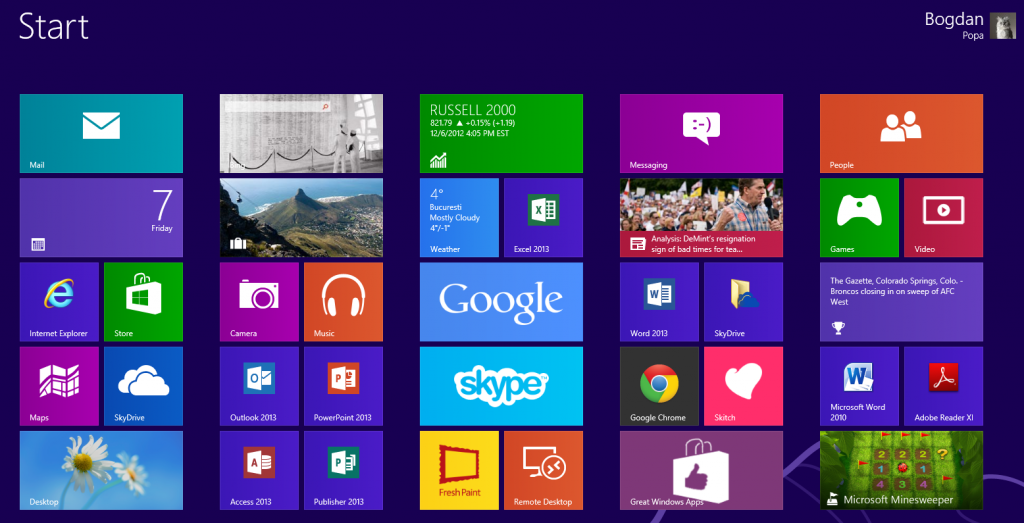
Task: Launch Outlook 2013
Action: 259,385
